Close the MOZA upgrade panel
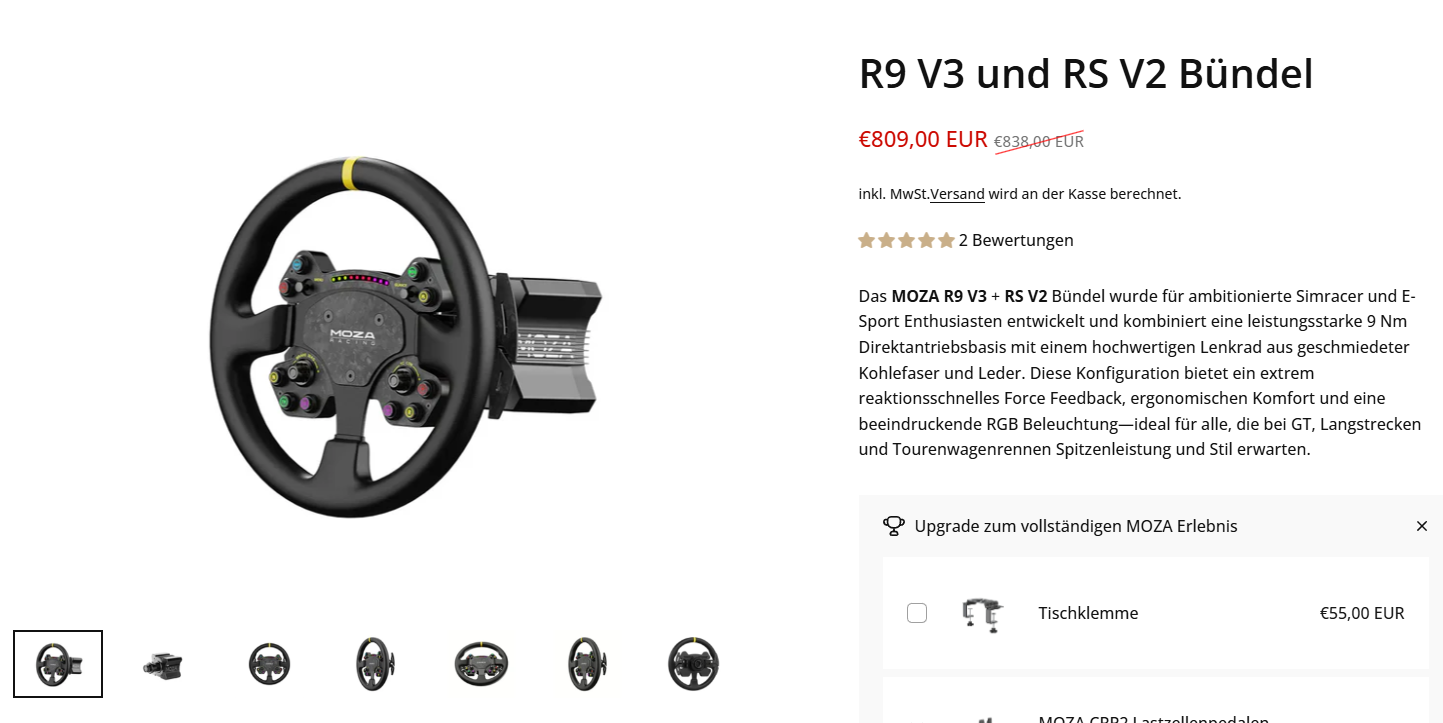 click(x=1421, y=526)
